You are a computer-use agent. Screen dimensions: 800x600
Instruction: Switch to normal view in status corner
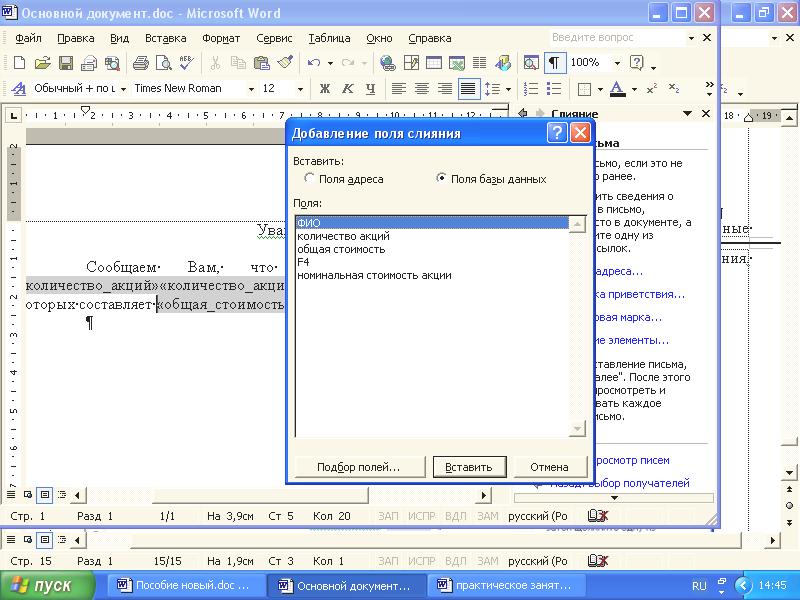(11, 494)
